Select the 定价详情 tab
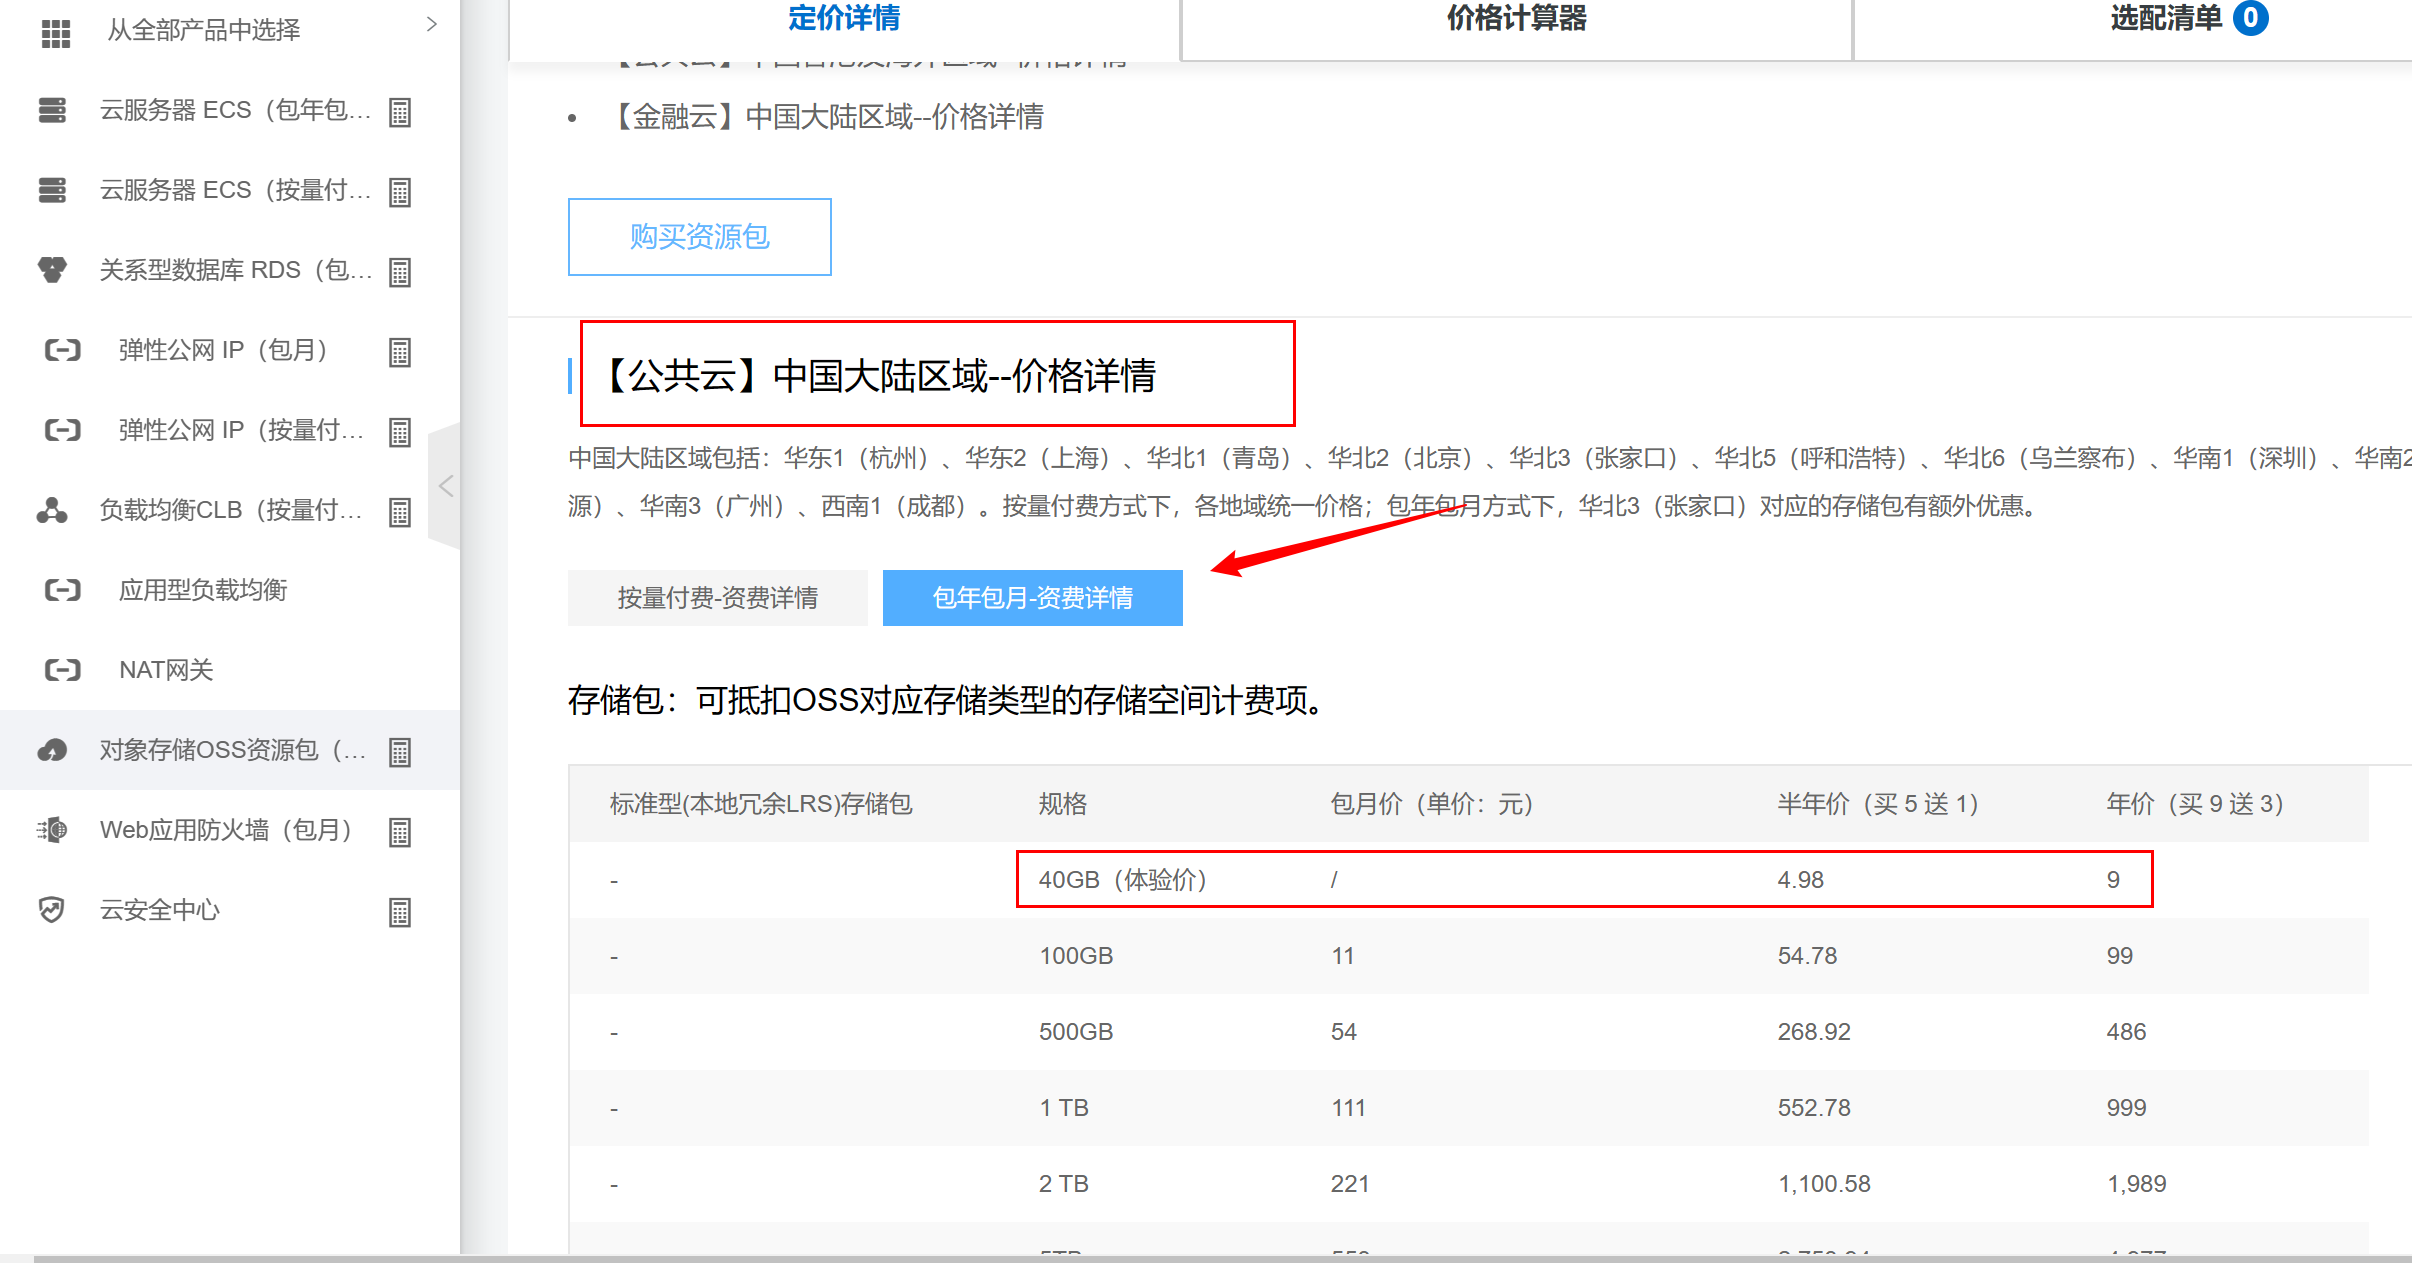This screenshot has height=1263, width=2412. [x=844, y=20]
